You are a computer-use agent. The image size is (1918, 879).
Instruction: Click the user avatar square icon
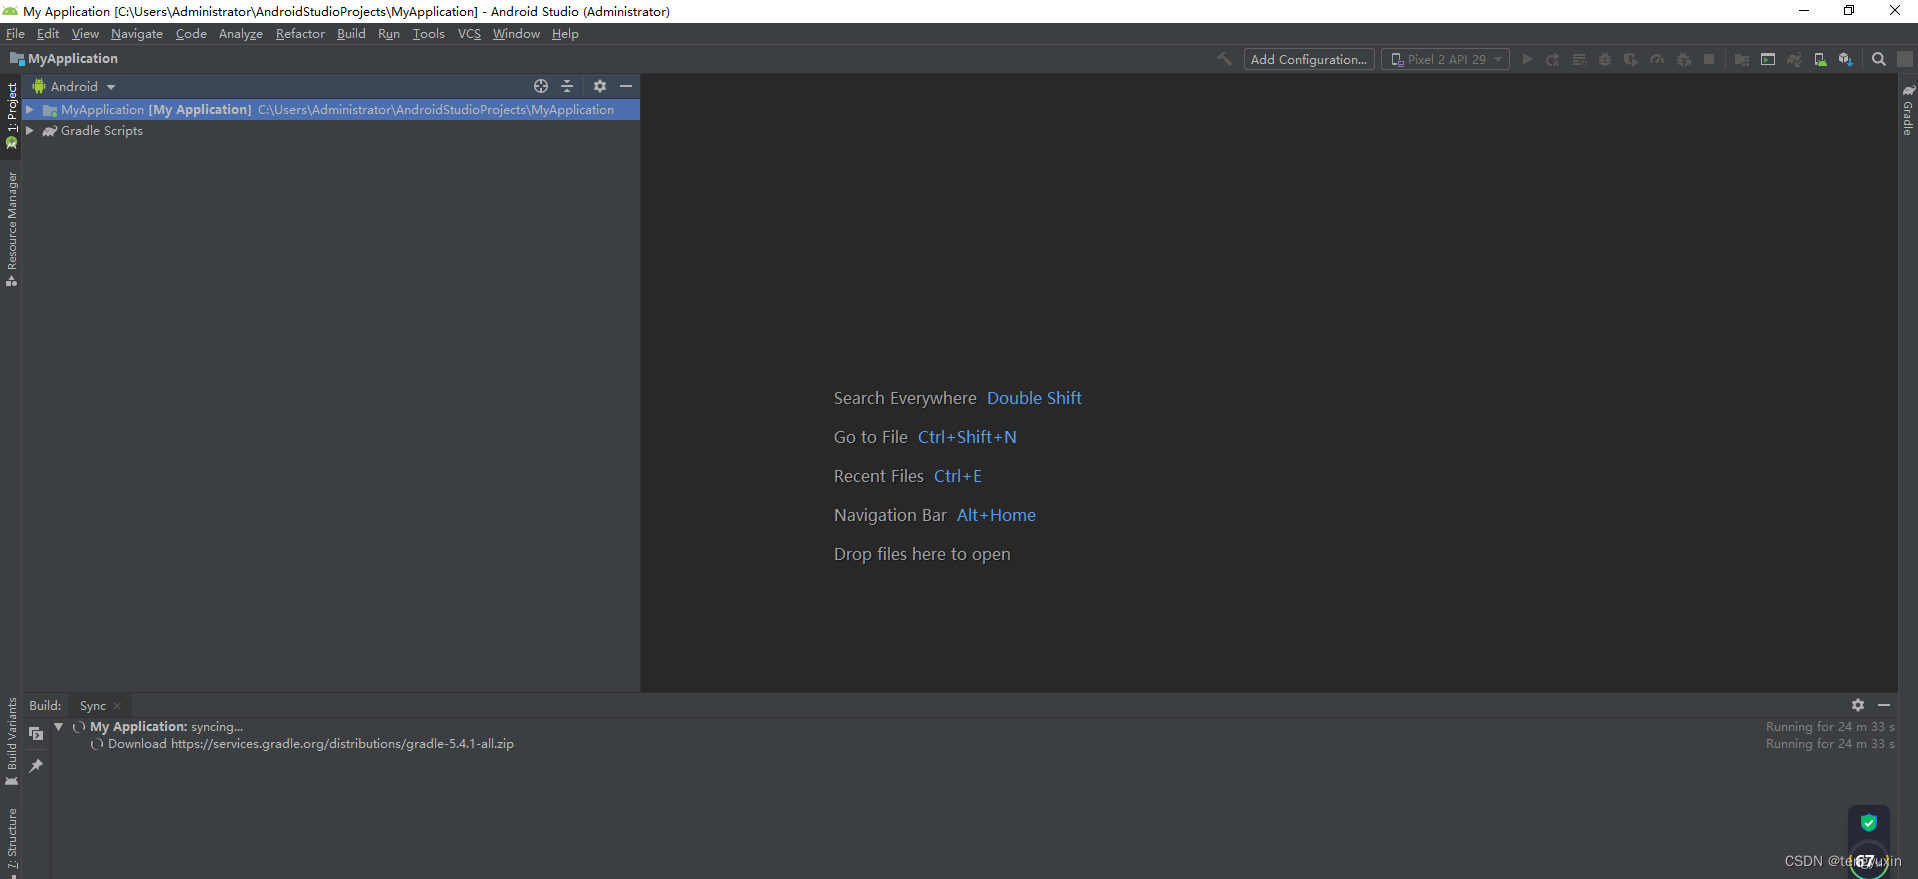pyautogui.click(x=1905, y=59)
